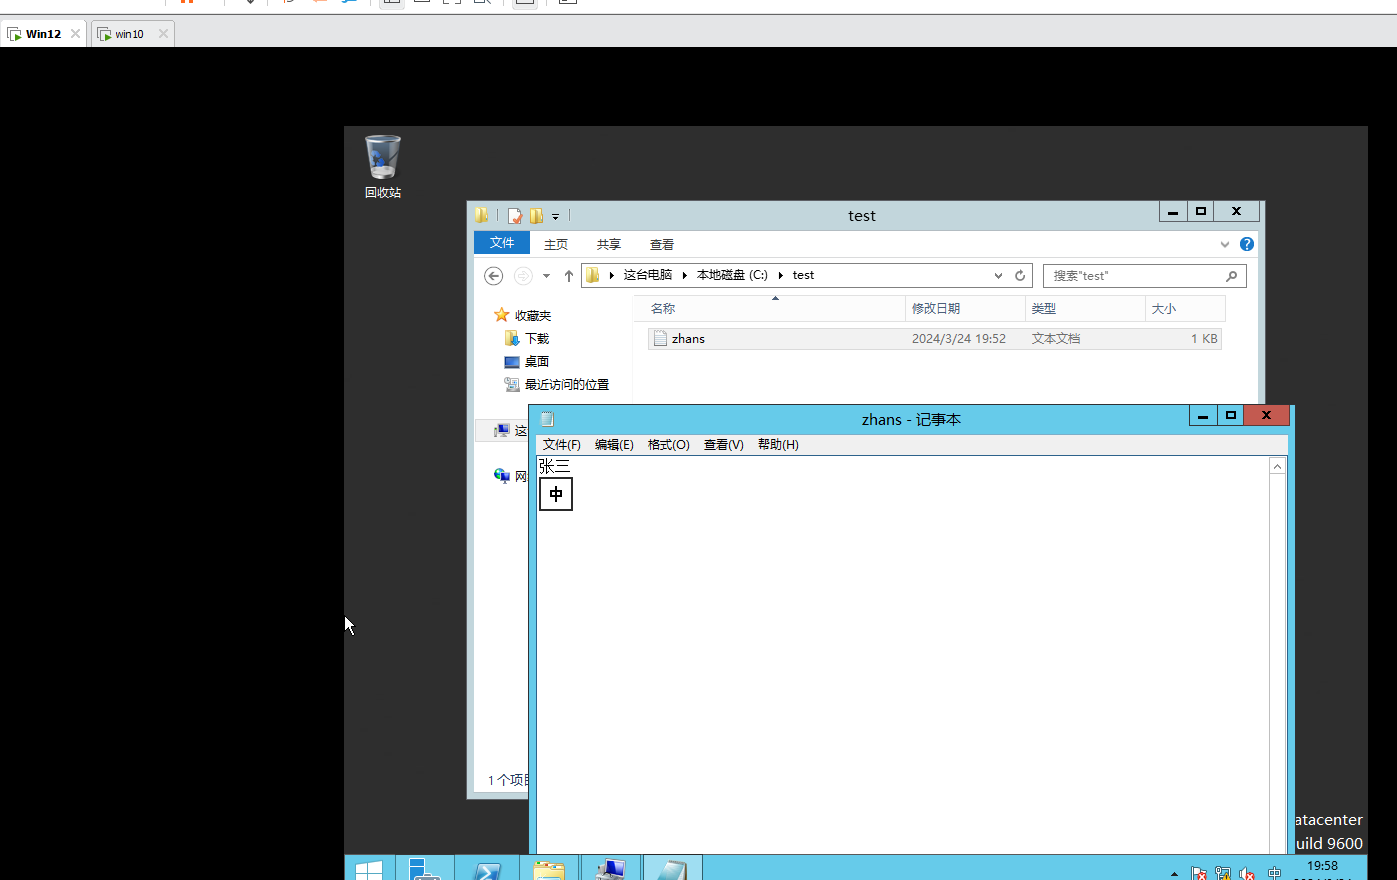Open Customize Quick Access Toolbar dropdown
Viewport: 1397px width, 880px height.
pos(555,216)
